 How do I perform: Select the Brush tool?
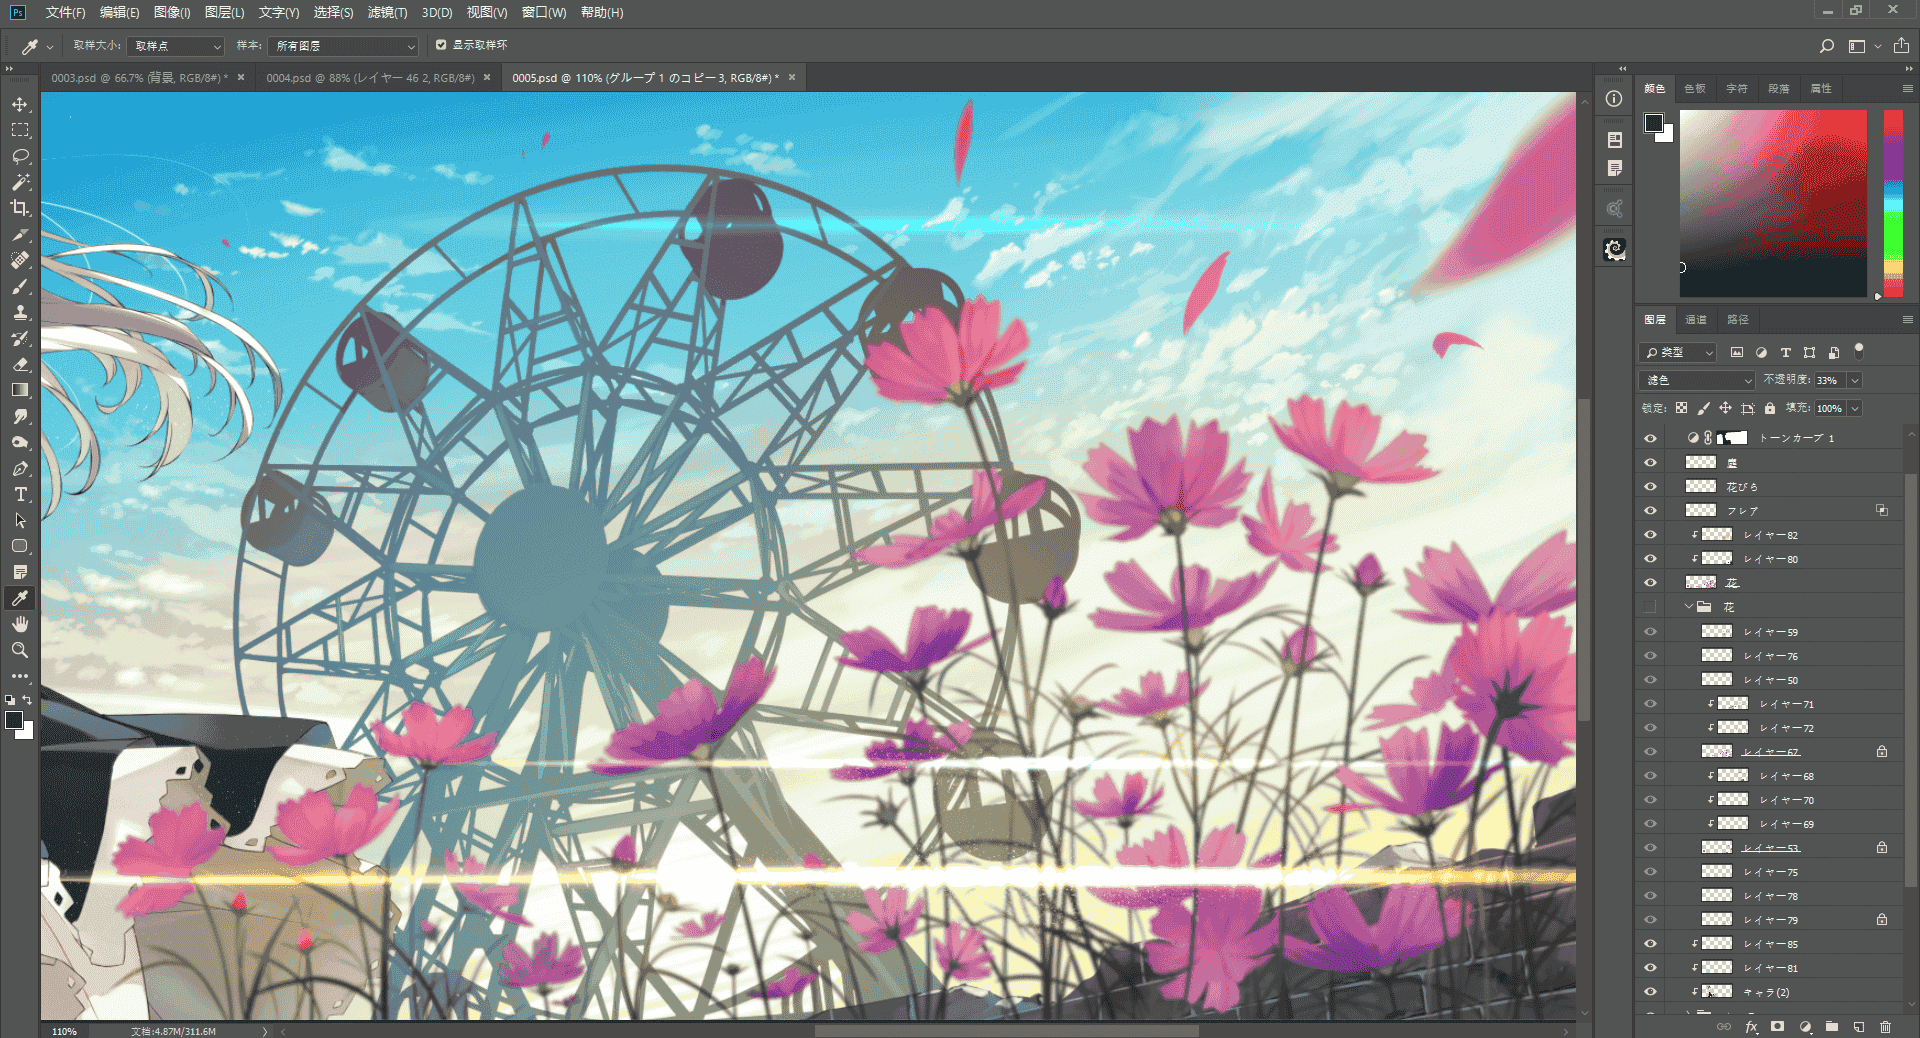pyautogui.click(x=20, y=287)
